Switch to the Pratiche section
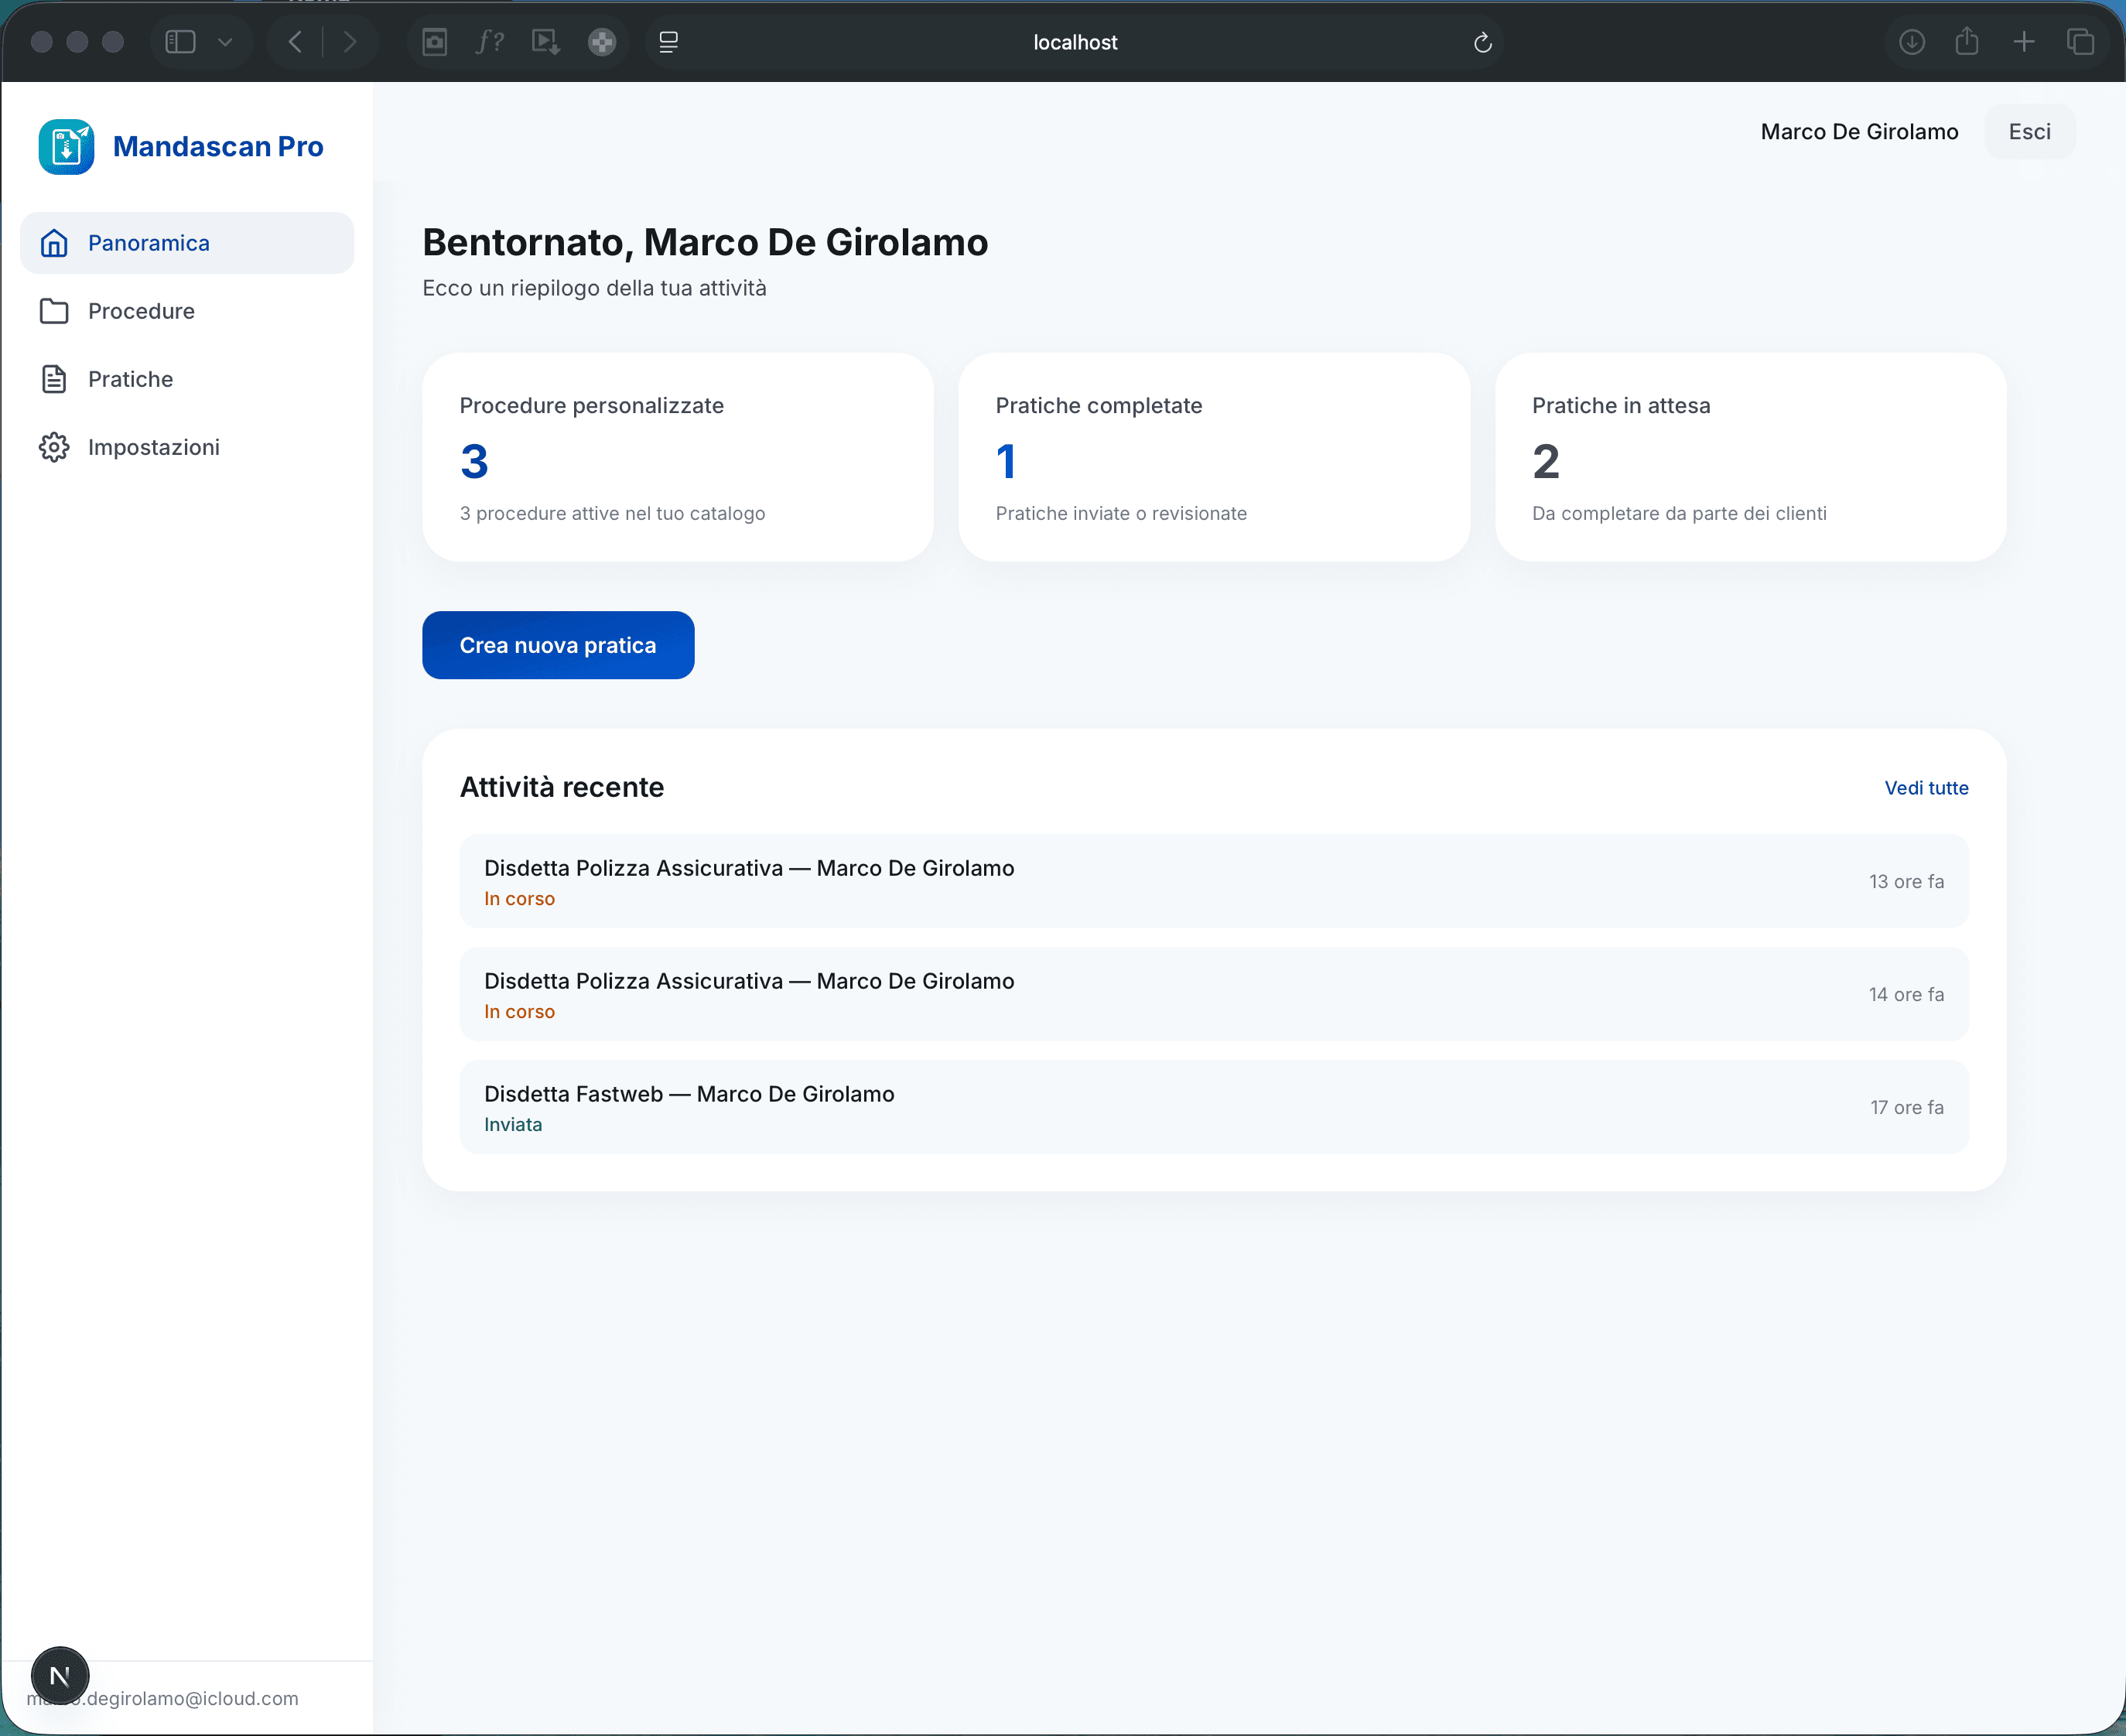This screenshot has width=2126, height=1736. click(x=131, y=378)
